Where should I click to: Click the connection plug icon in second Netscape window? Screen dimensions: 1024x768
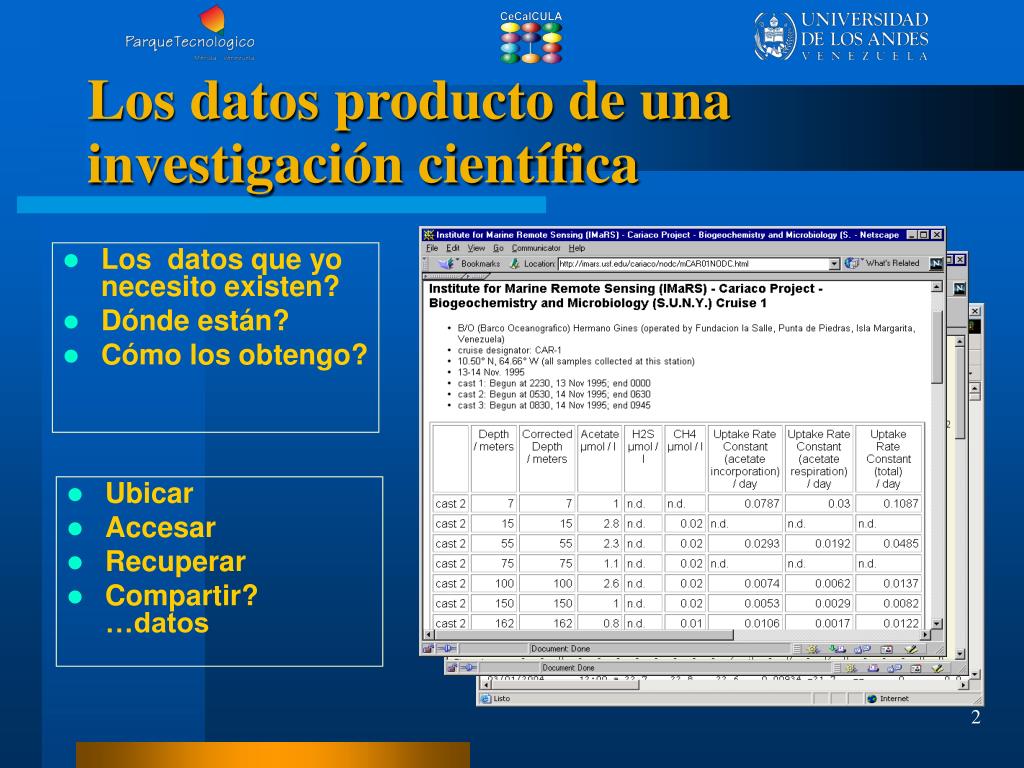470,668
